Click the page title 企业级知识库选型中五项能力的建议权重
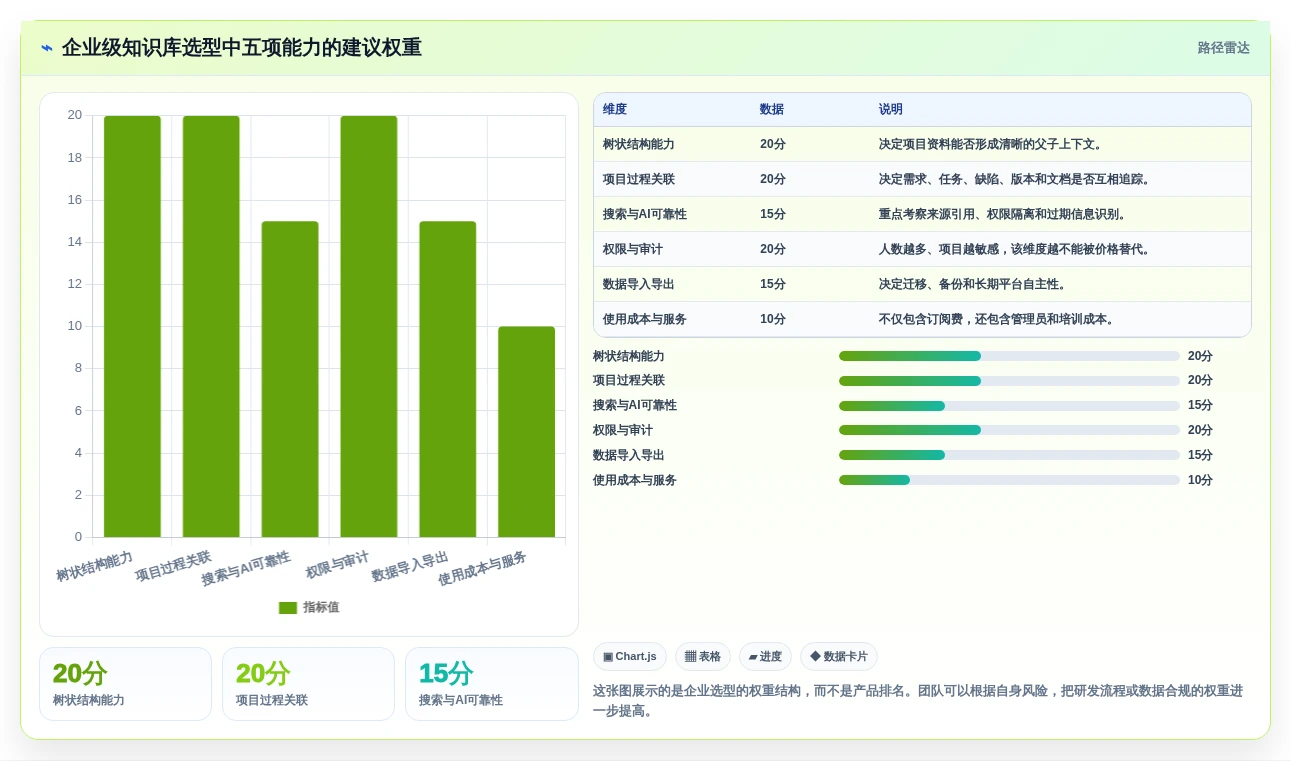 pyautogui.click(x=241, y=48)
